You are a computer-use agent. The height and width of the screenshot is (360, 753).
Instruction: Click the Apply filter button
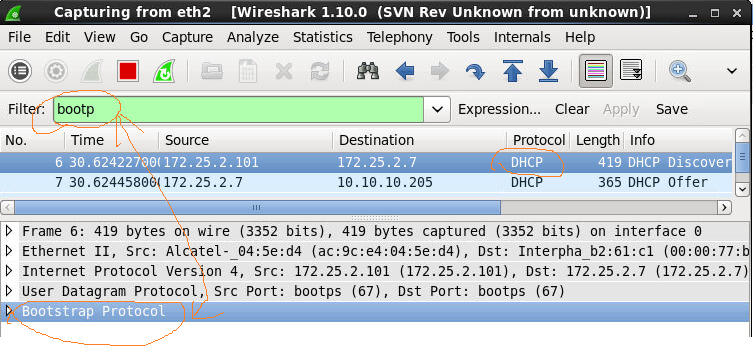pos(621,109)
